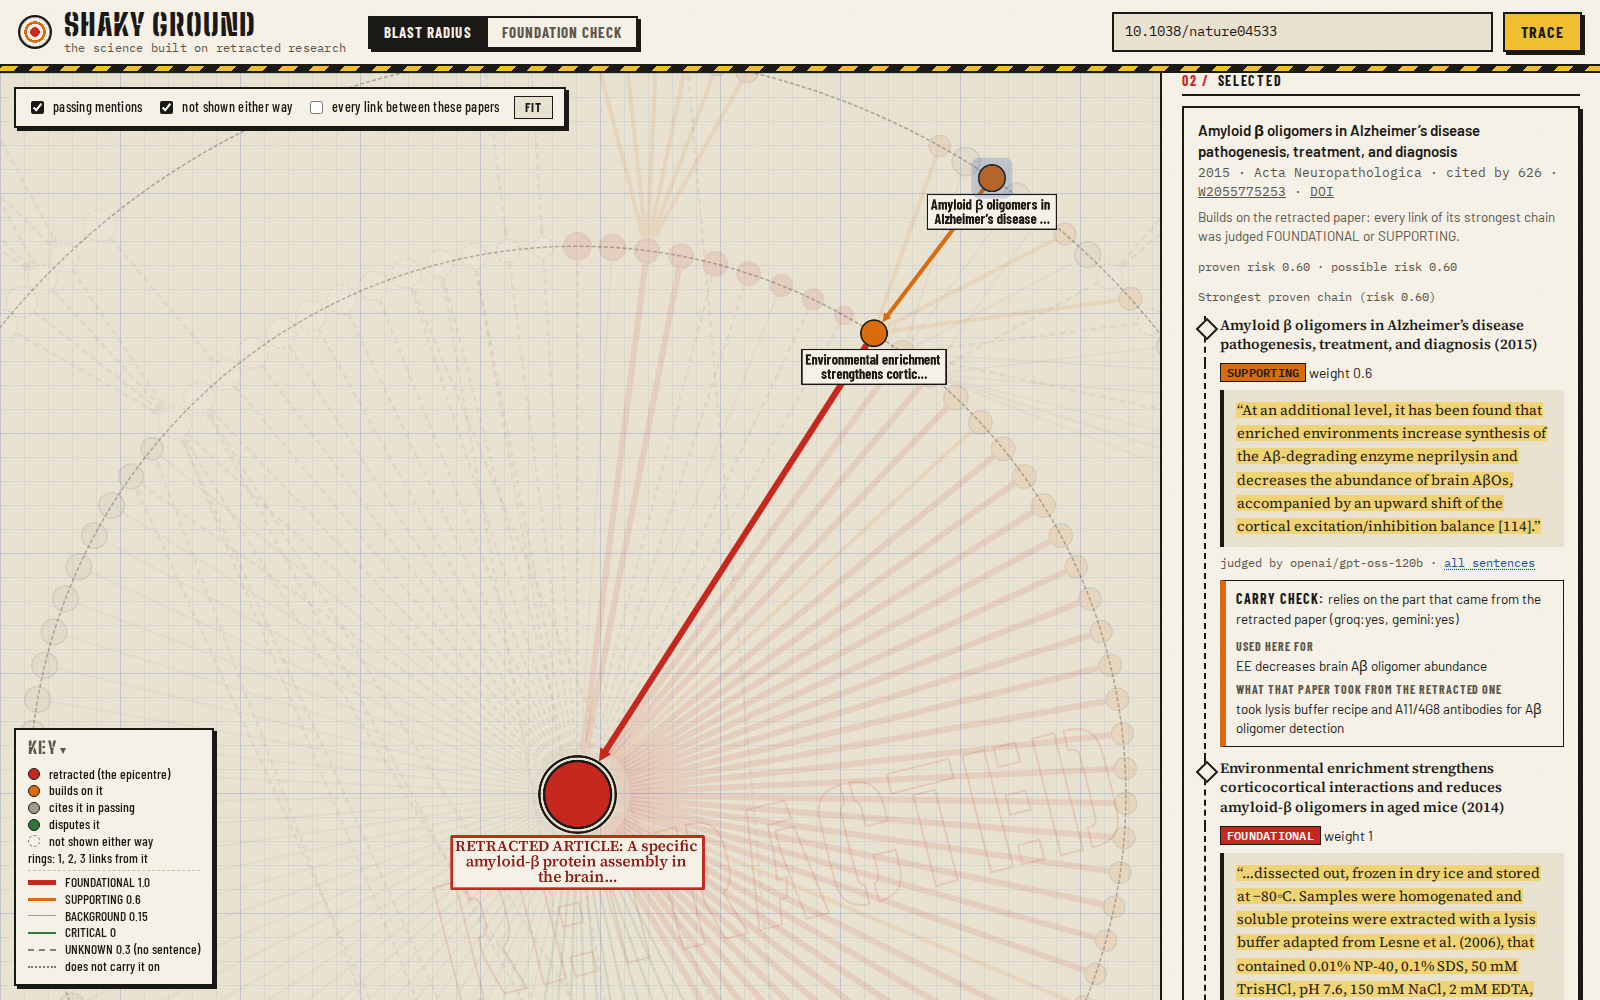Switch to the Blast Radius tab
Viewport: 1600px width, 1000px height.
[428, 33]
